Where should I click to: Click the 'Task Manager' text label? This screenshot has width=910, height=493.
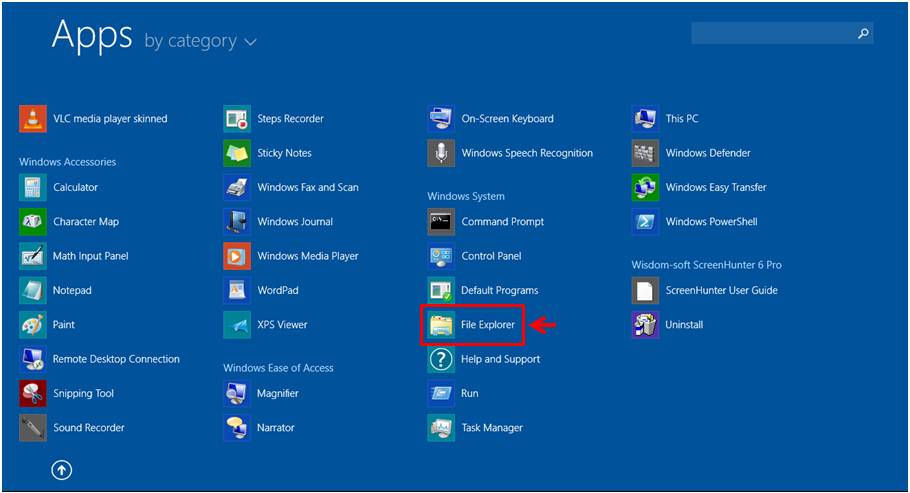point(492,428)
